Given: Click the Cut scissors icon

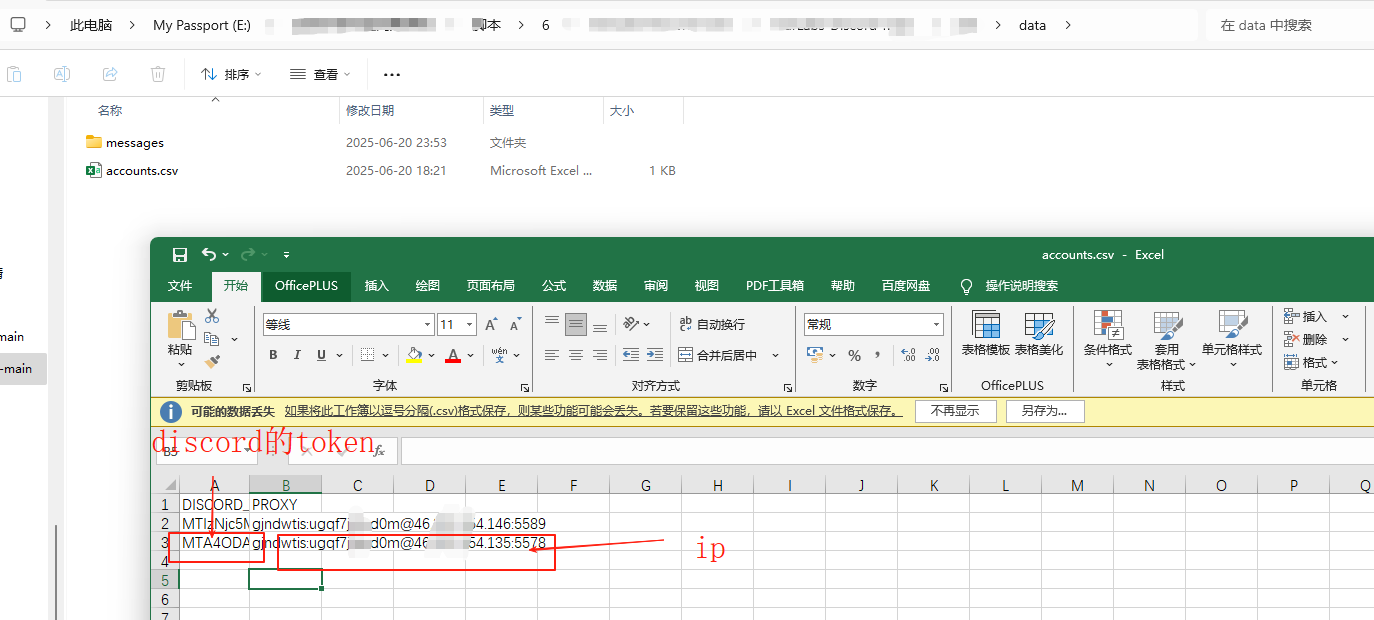Looking at the screenshot, I should [212, 316].
